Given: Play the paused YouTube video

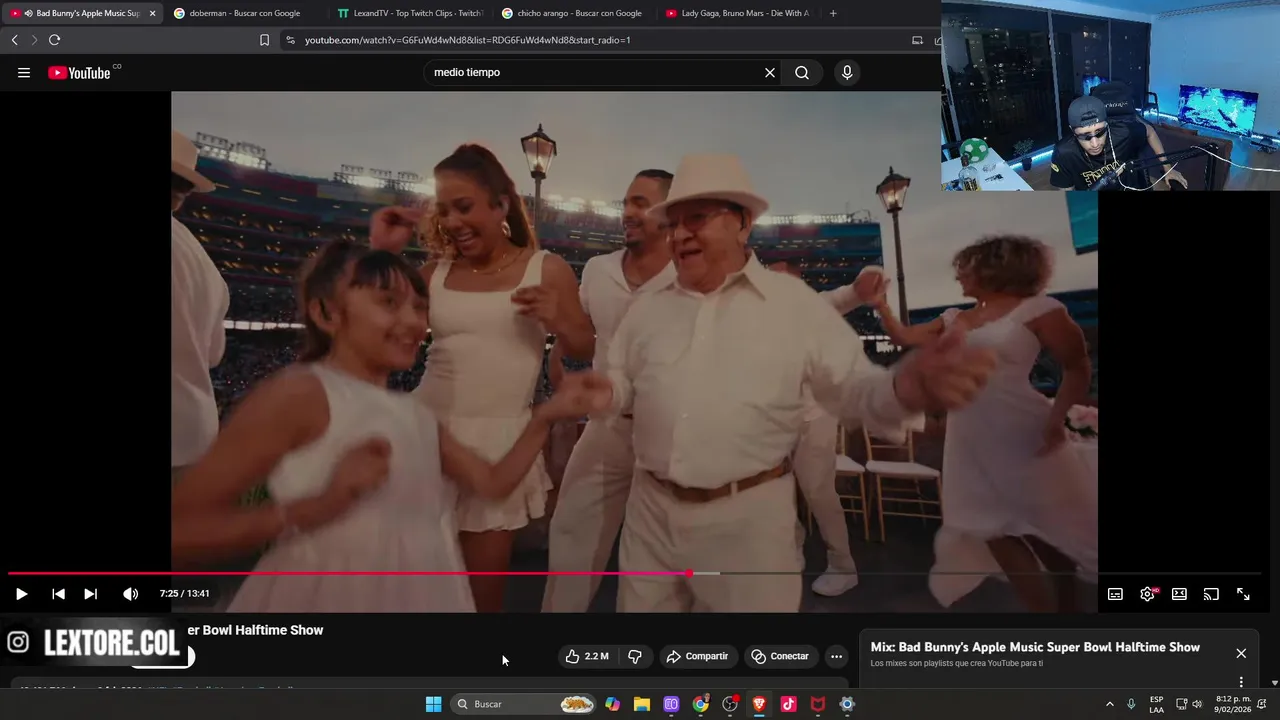Looking at the screenshot, I should pyautogui.click(x=21, y=594).
